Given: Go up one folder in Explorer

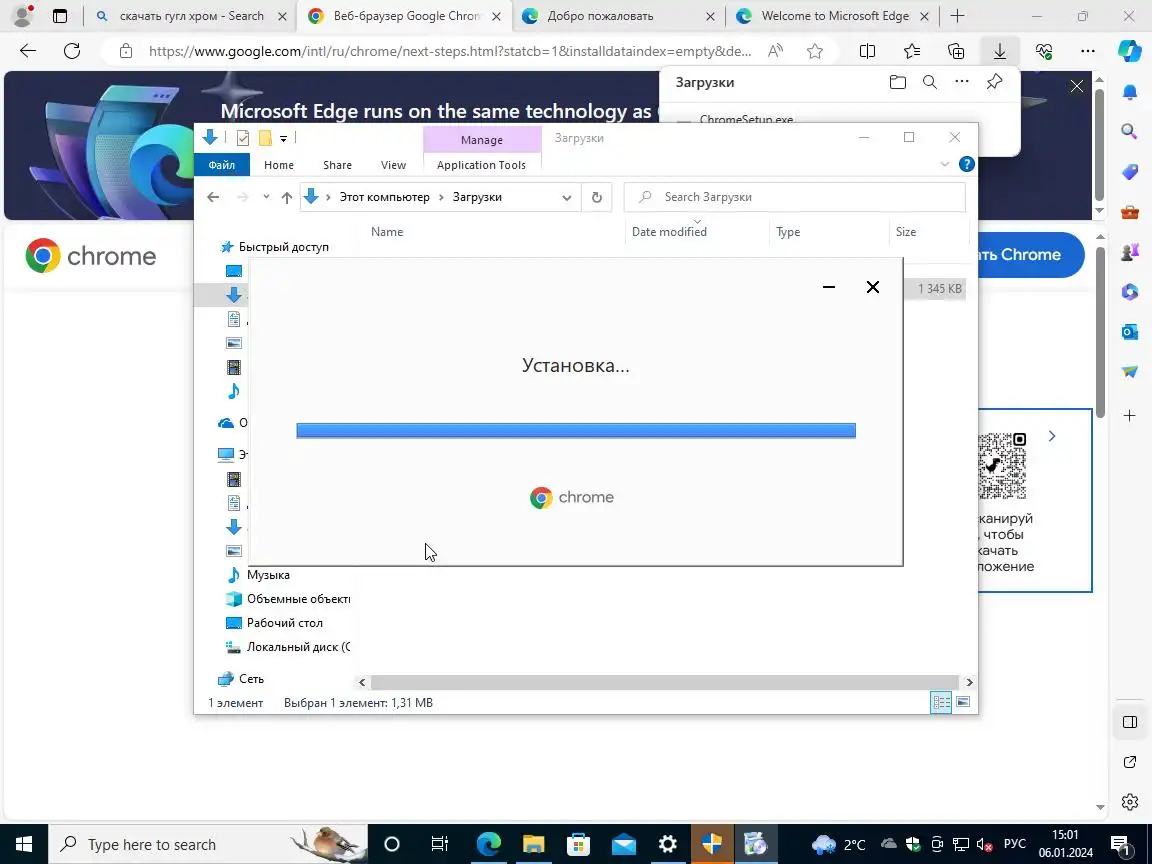Looking at the screenshot, I should [x=287, y=197].
